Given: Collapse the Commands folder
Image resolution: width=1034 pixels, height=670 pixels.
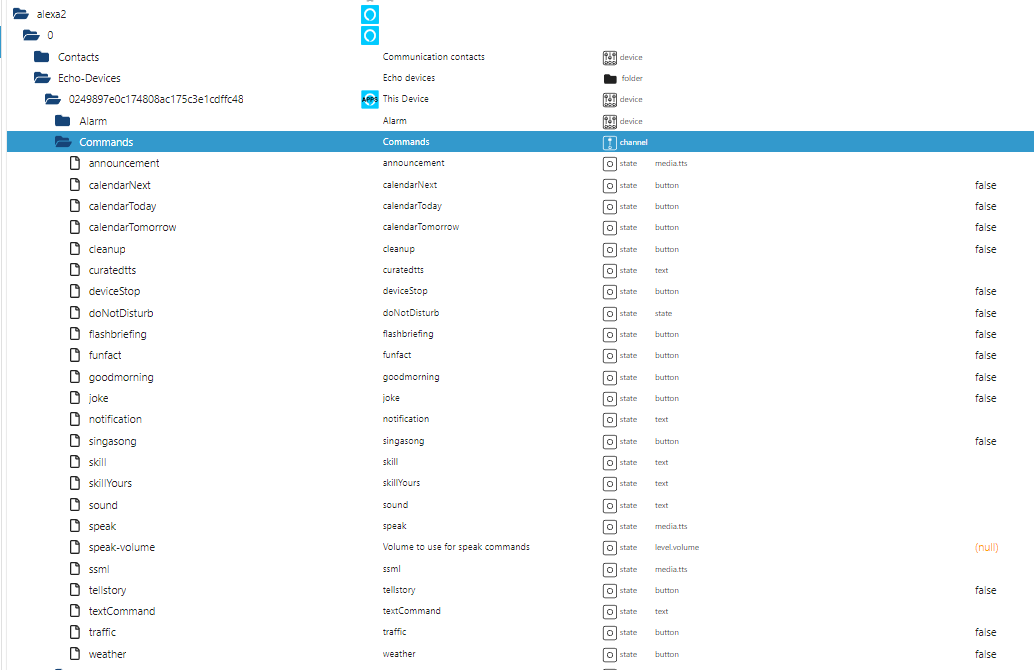Looking at the screenshot, I should [63, 142].
